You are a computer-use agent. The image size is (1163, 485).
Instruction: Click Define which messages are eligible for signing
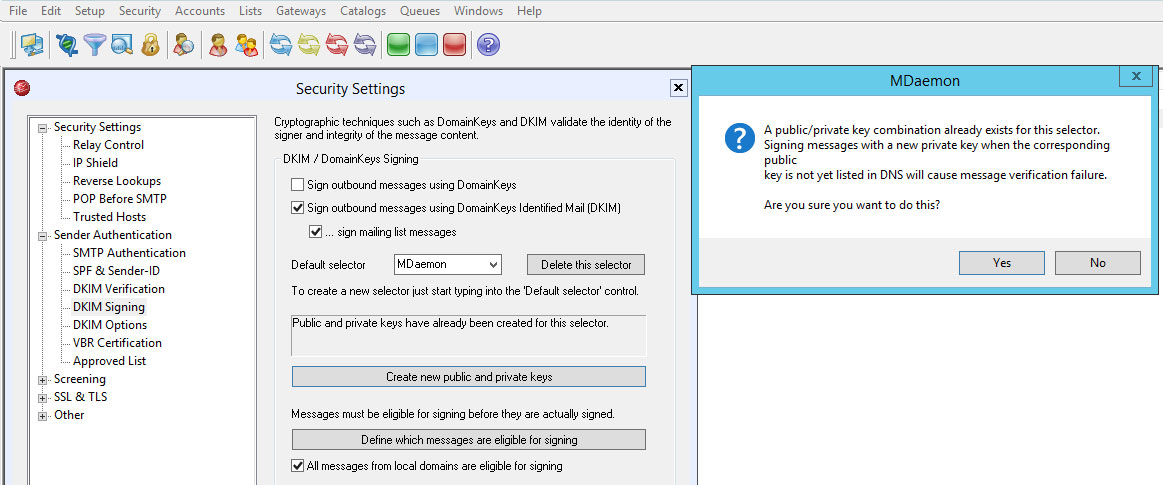[469, 440]
